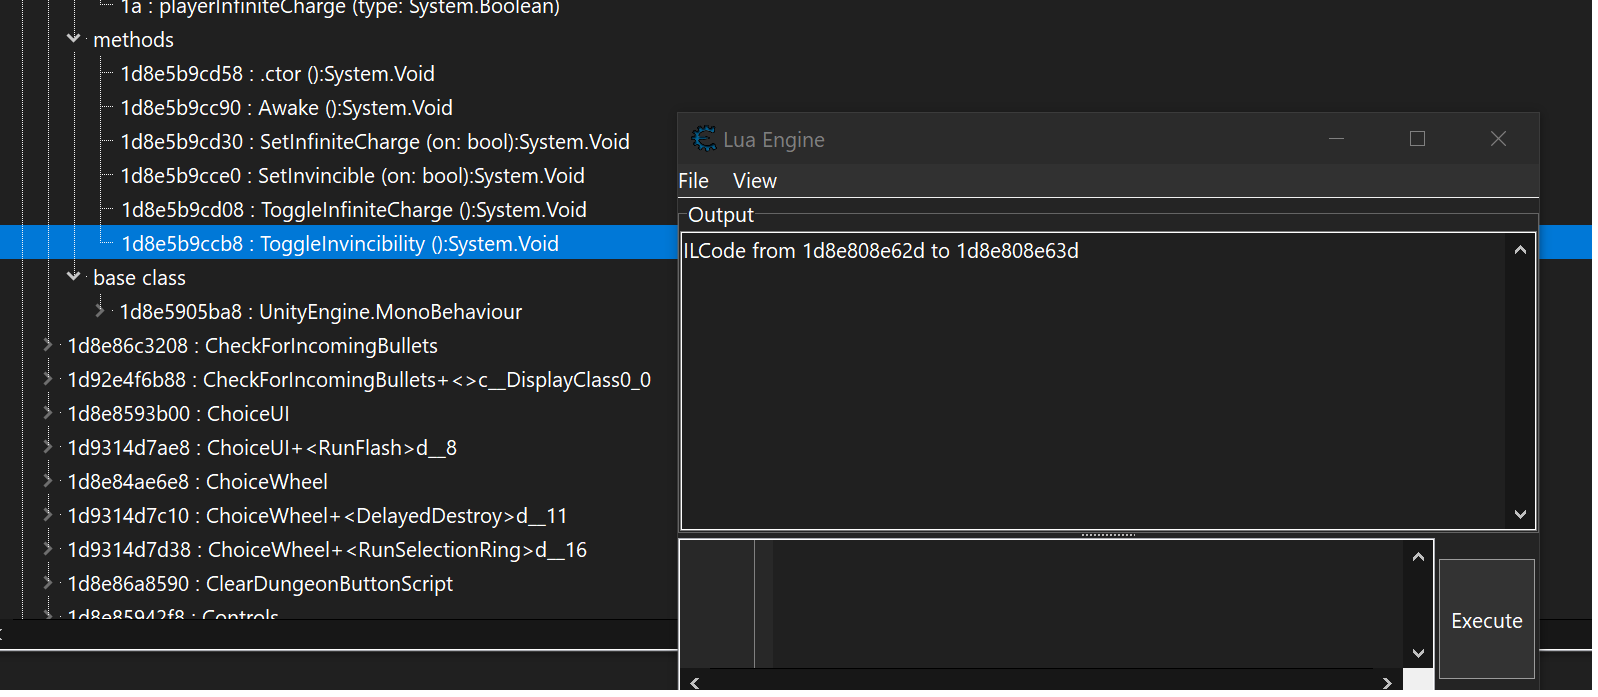Viewport: 1598px width, 697px height.
Task: Click the Cheat Engine logo icon in Lua Engine title bar
Action: pos(704,139)
